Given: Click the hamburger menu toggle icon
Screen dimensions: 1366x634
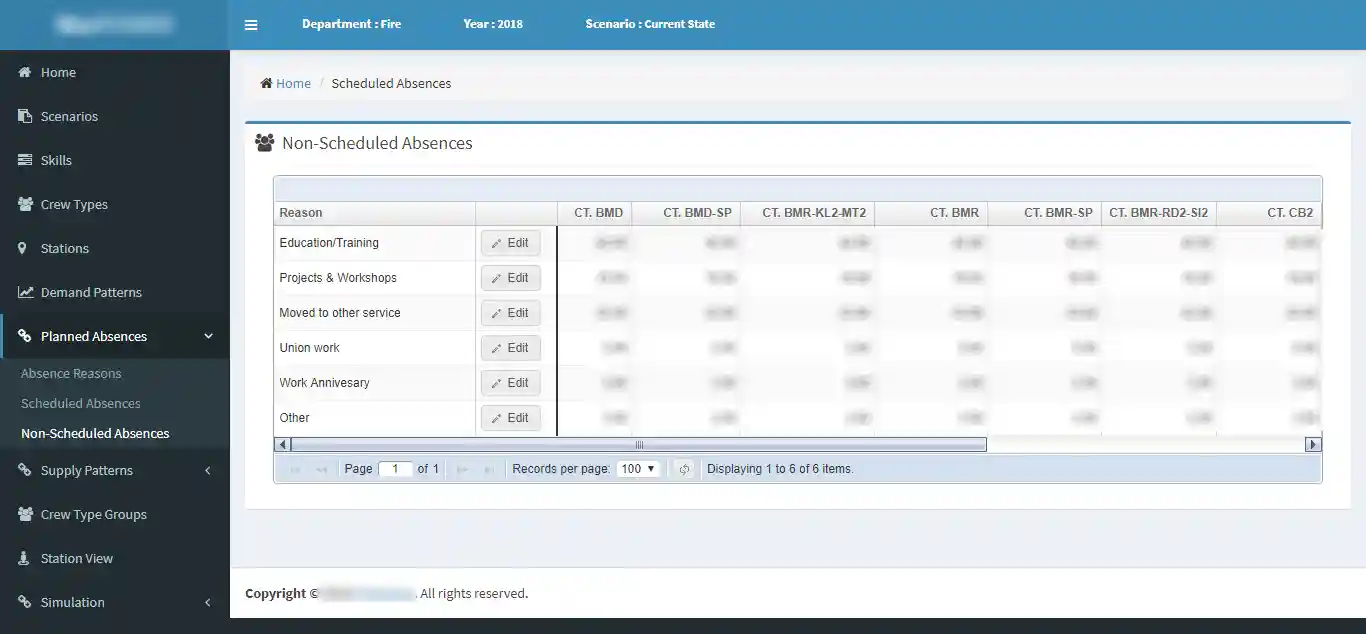Looking at the screenshot, I should [x=251, y=25].
